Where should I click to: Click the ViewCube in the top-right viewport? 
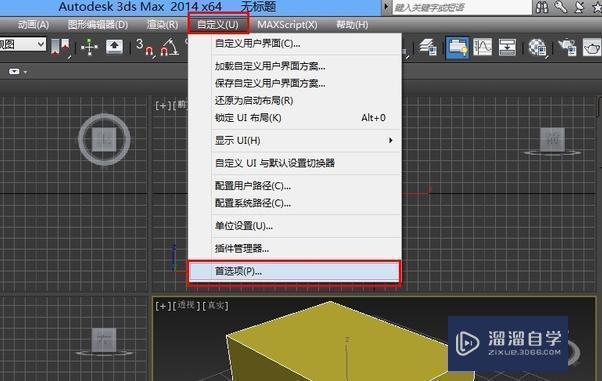point(552,140)
